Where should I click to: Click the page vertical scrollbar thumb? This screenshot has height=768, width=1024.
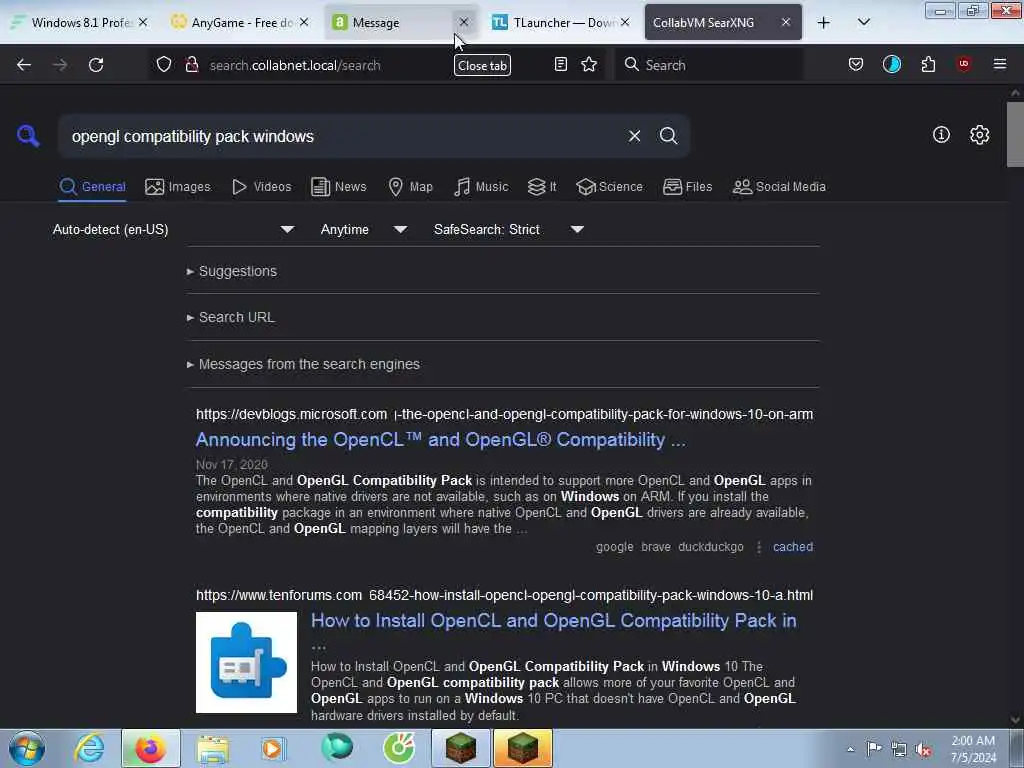[1015, 134]
